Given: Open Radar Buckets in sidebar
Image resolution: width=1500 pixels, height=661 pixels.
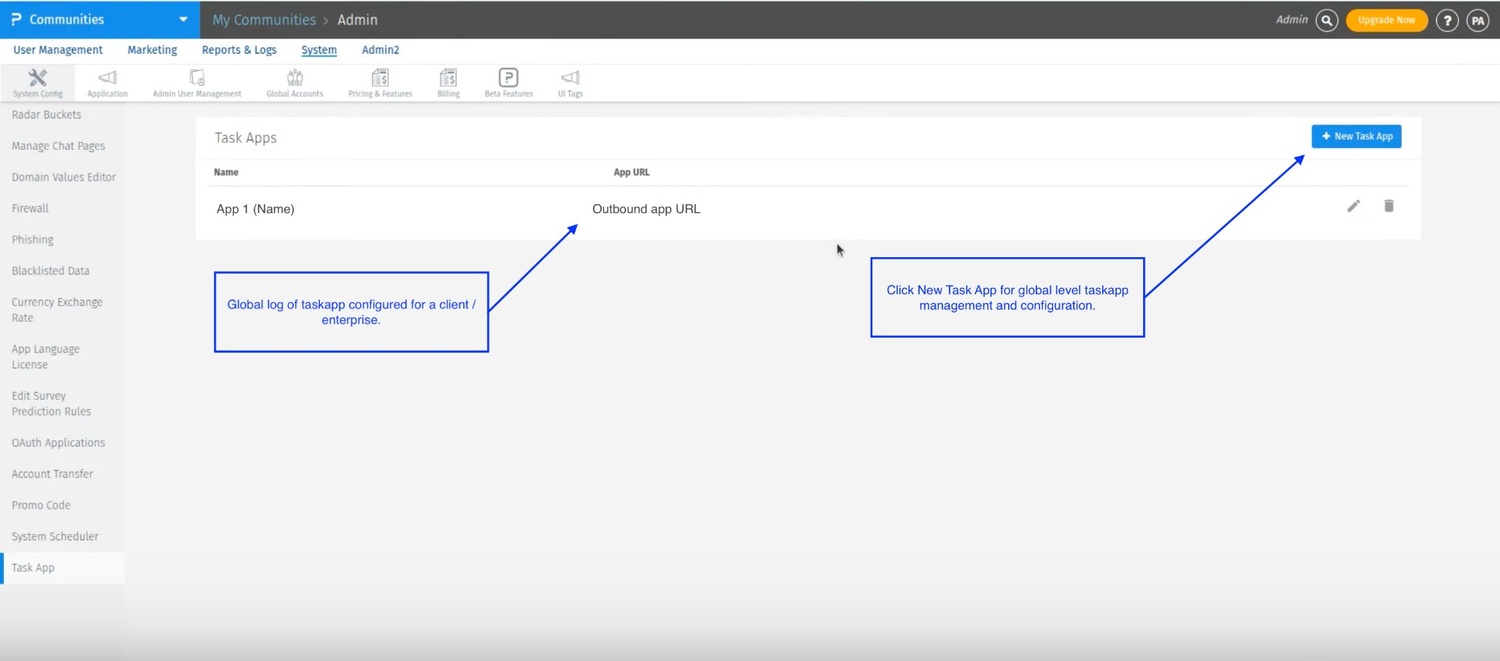Looking at the screenshot, I should click(x=46, y=115).
